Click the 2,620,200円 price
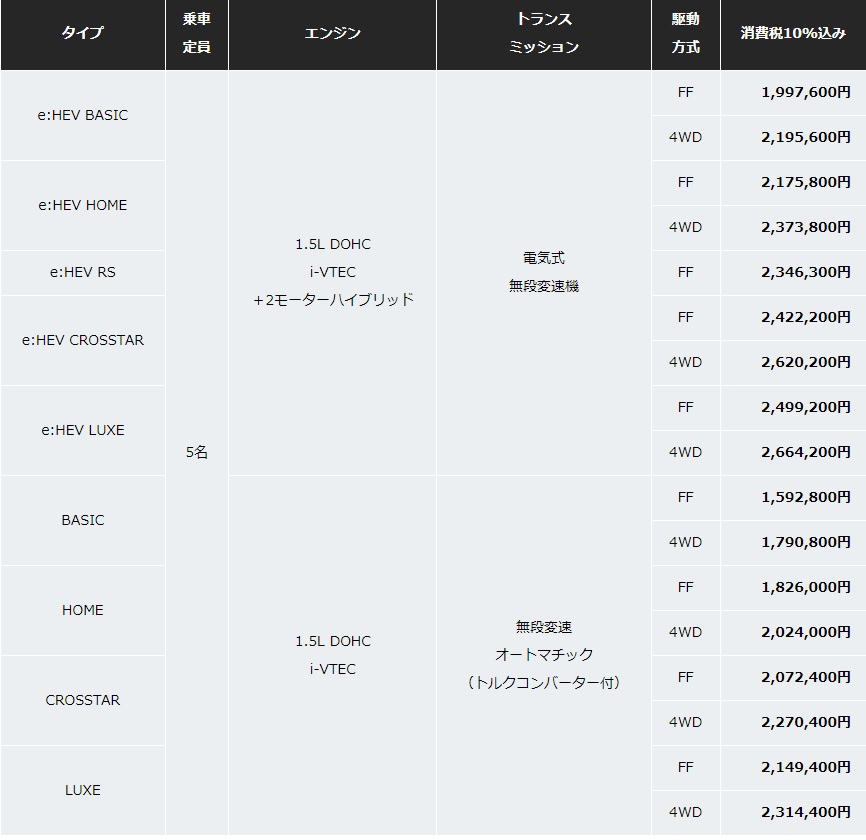The height and width of the screenshot is (840, 866). [806, 362]
